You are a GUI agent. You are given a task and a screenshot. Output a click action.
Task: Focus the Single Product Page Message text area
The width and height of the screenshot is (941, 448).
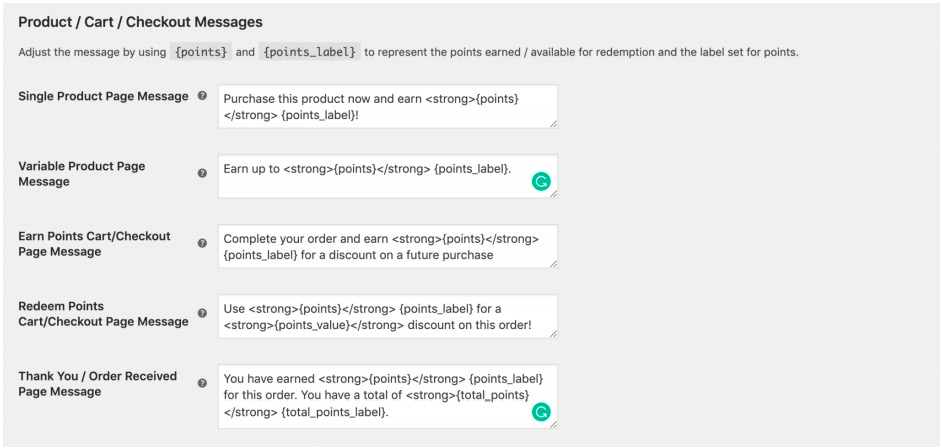coord(387,106)
